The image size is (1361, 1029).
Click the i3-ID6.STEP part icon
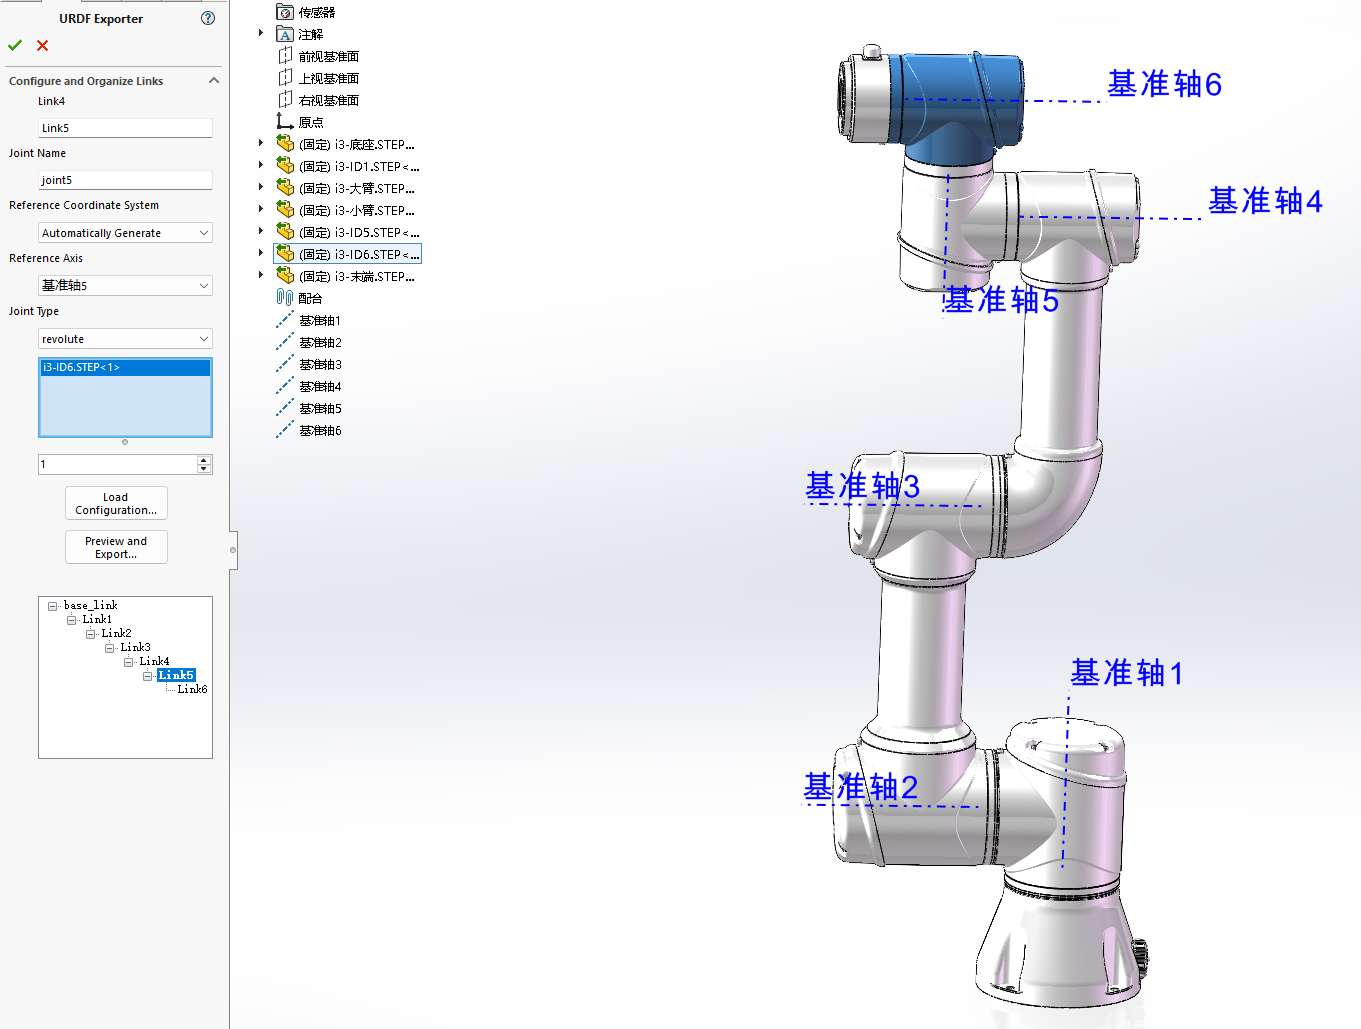[x=285, y=254]
